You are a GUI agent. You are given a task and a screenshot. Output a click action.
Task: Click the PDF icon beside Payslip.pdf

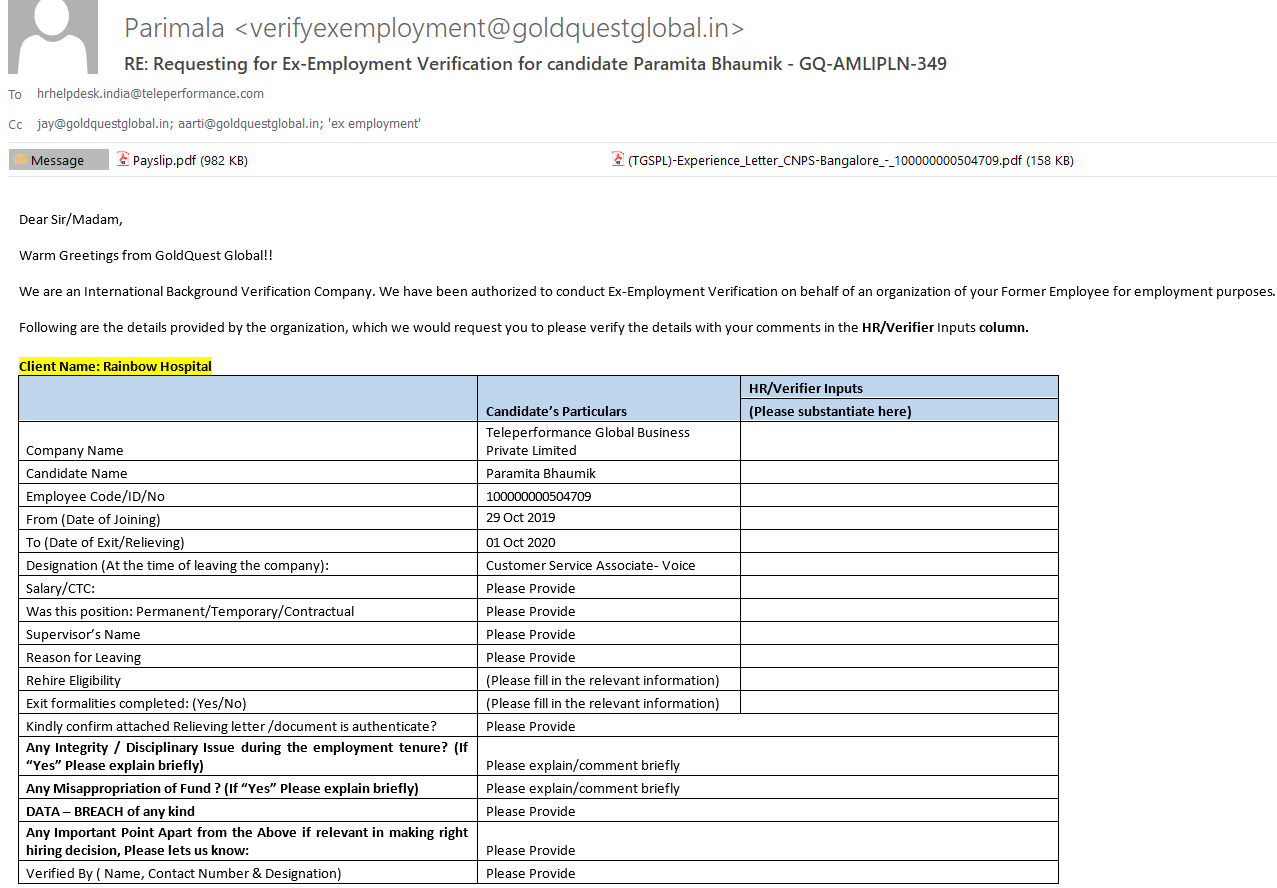click(x=124, y=159)
